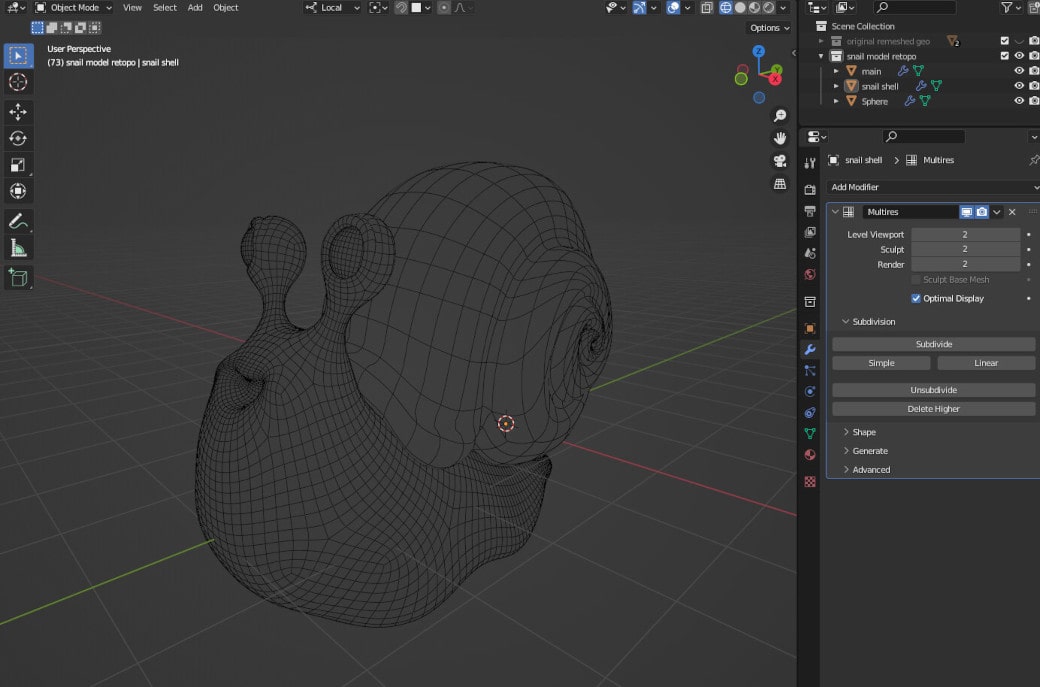Choose the Measure tool
This screenshot has height=687, width=1040.
tap(18, 248)
